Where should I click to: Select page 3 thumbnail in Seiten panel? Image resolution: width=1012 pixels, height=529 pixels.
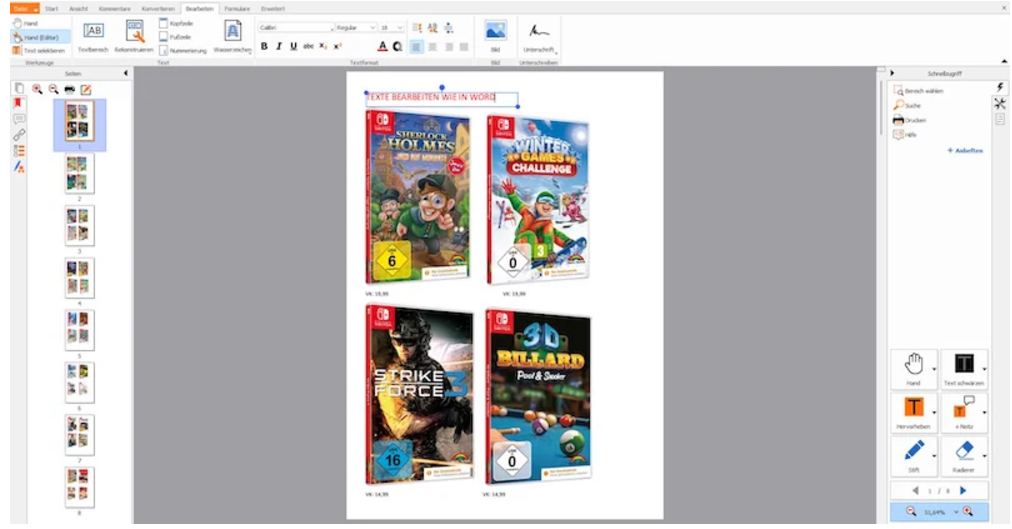79,225
